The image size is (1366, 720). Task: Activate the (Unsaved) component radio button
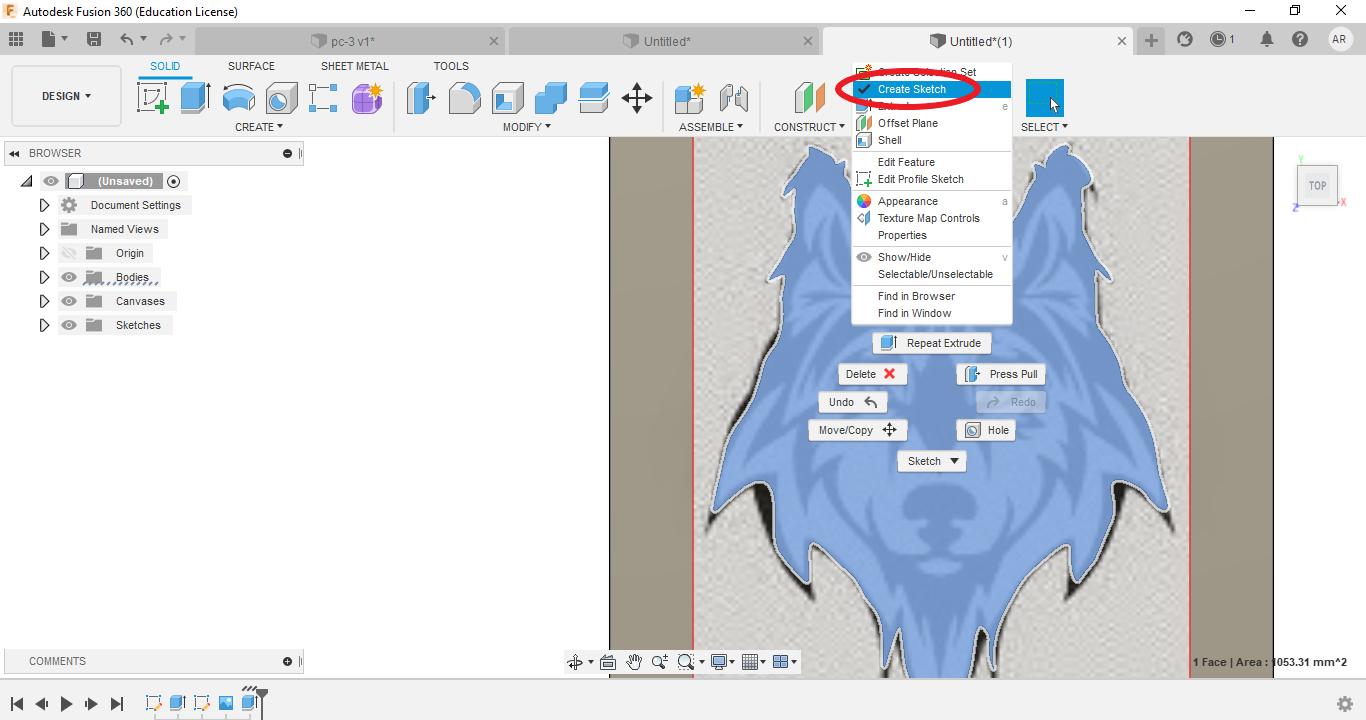174,181
